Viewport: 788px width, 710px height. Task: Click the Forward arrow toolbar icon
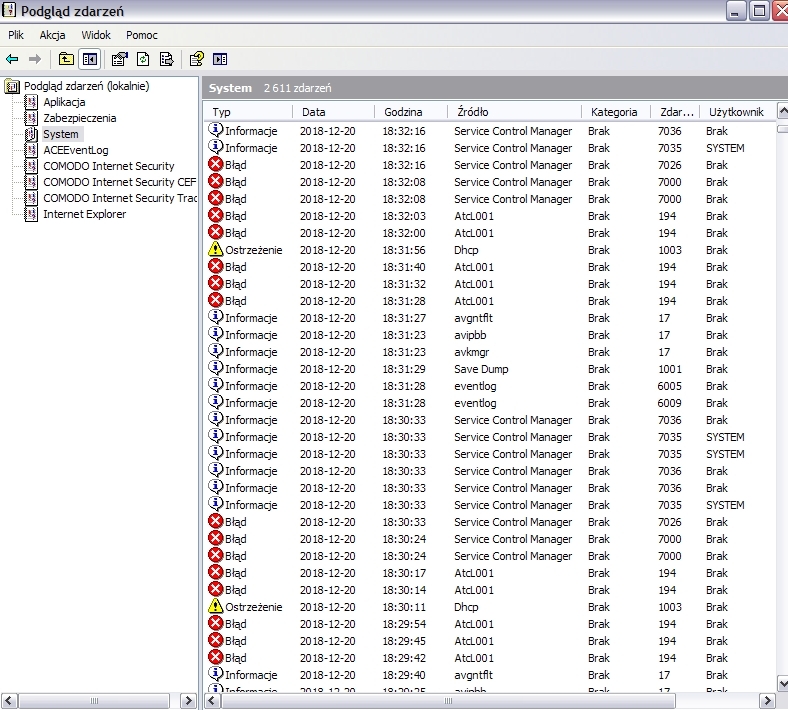coord(35,59)
